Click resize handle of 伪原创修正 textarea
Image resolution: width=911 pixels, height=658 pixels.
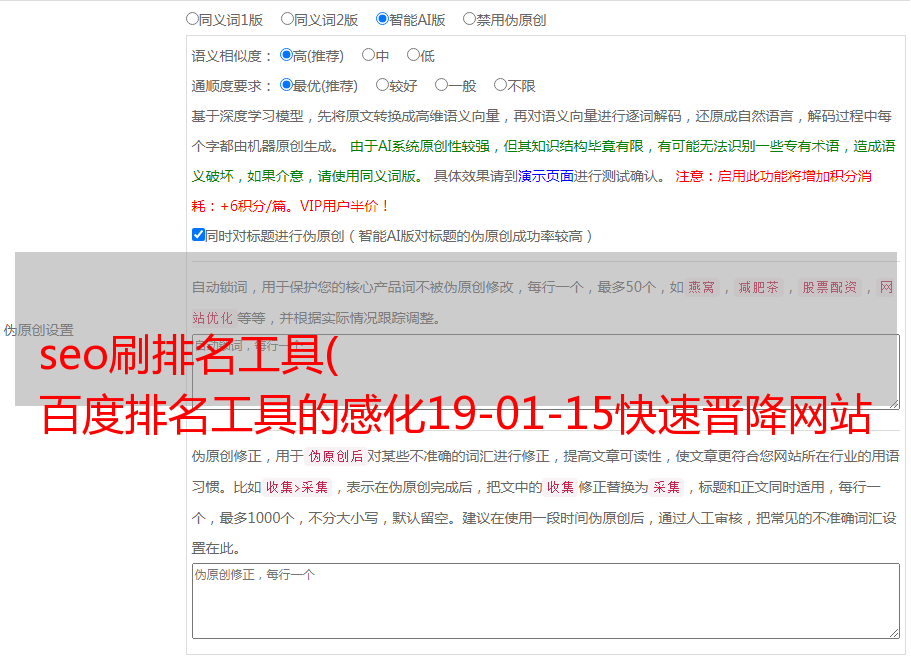tap(894, 634)
